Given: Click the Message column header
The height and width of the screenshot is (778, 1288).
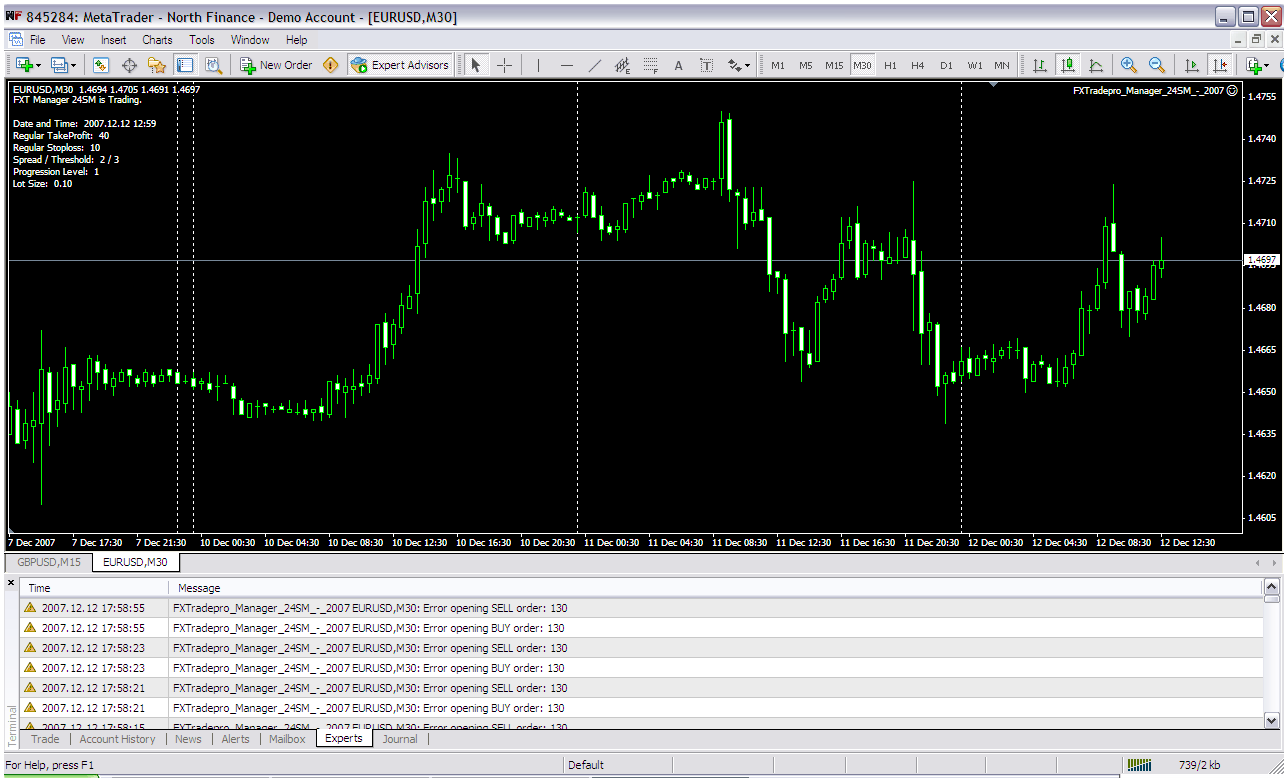Looking at the screenshot, I should pyautogui.click(x=715, y=588).
